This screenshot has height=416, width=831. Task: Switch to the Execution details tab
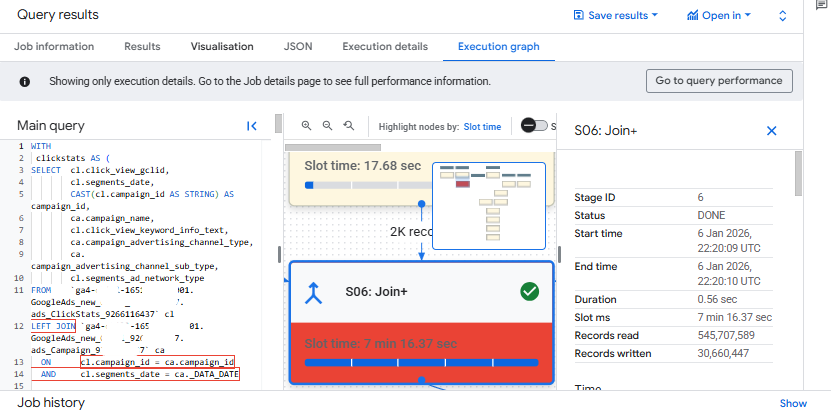[x=385, y=47]
